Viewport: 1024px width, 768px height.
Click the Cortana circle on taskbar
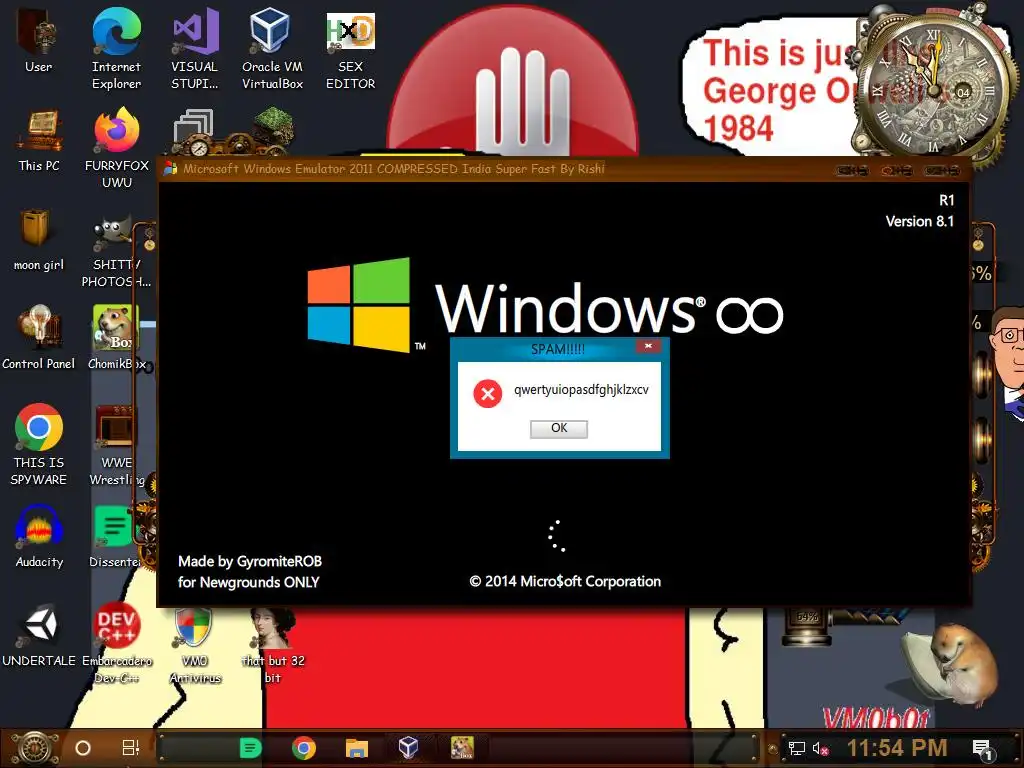coord(83,748)
